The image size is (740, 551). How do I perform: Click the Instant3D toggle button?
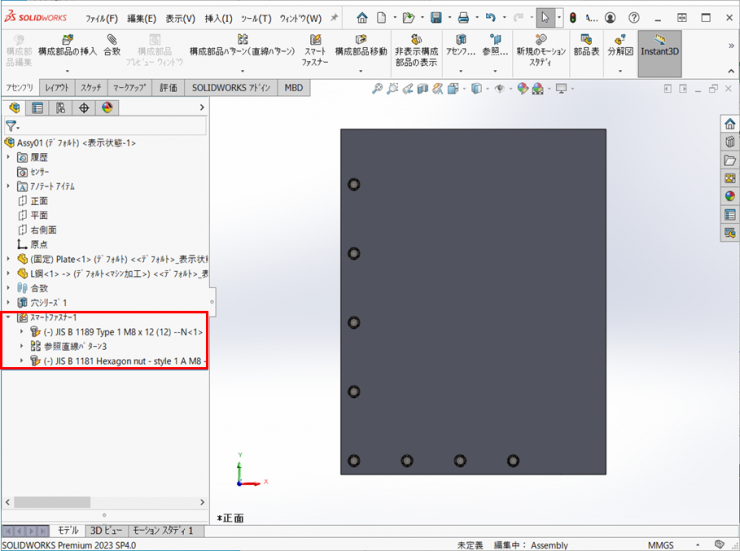coord(659,52)
